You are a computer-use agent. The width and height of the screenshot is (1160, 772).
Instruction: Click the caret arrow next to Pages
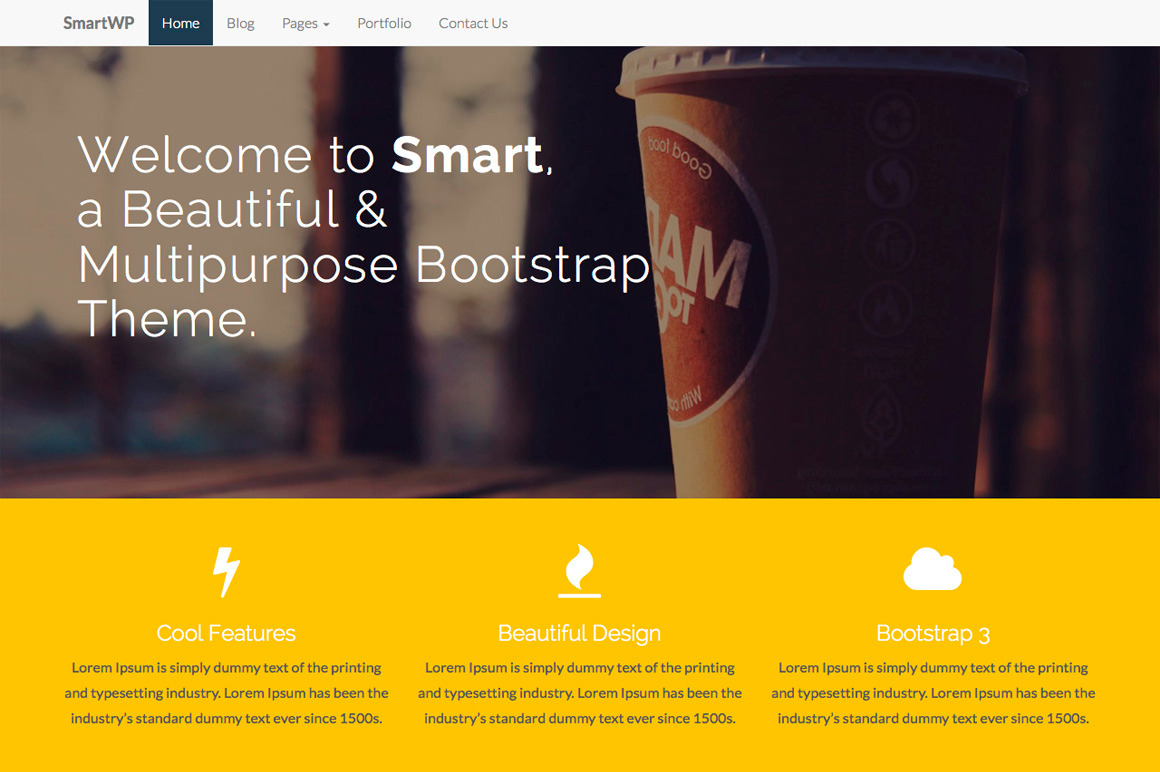(x=325, y=24)
